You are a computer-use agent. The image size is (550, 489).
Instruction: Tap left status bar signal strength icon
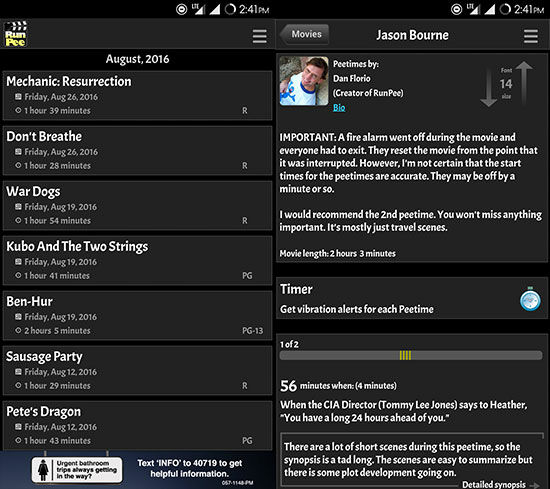pos(215,9)
